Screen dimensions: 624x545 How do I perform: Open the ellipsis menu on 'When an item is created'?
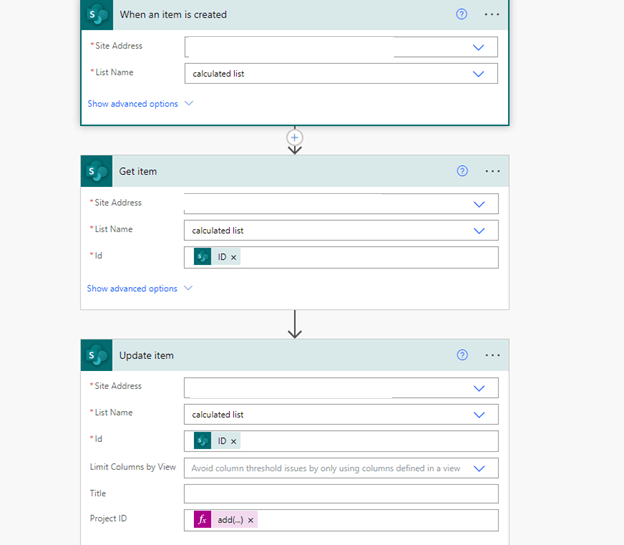(x=492, y=14)
